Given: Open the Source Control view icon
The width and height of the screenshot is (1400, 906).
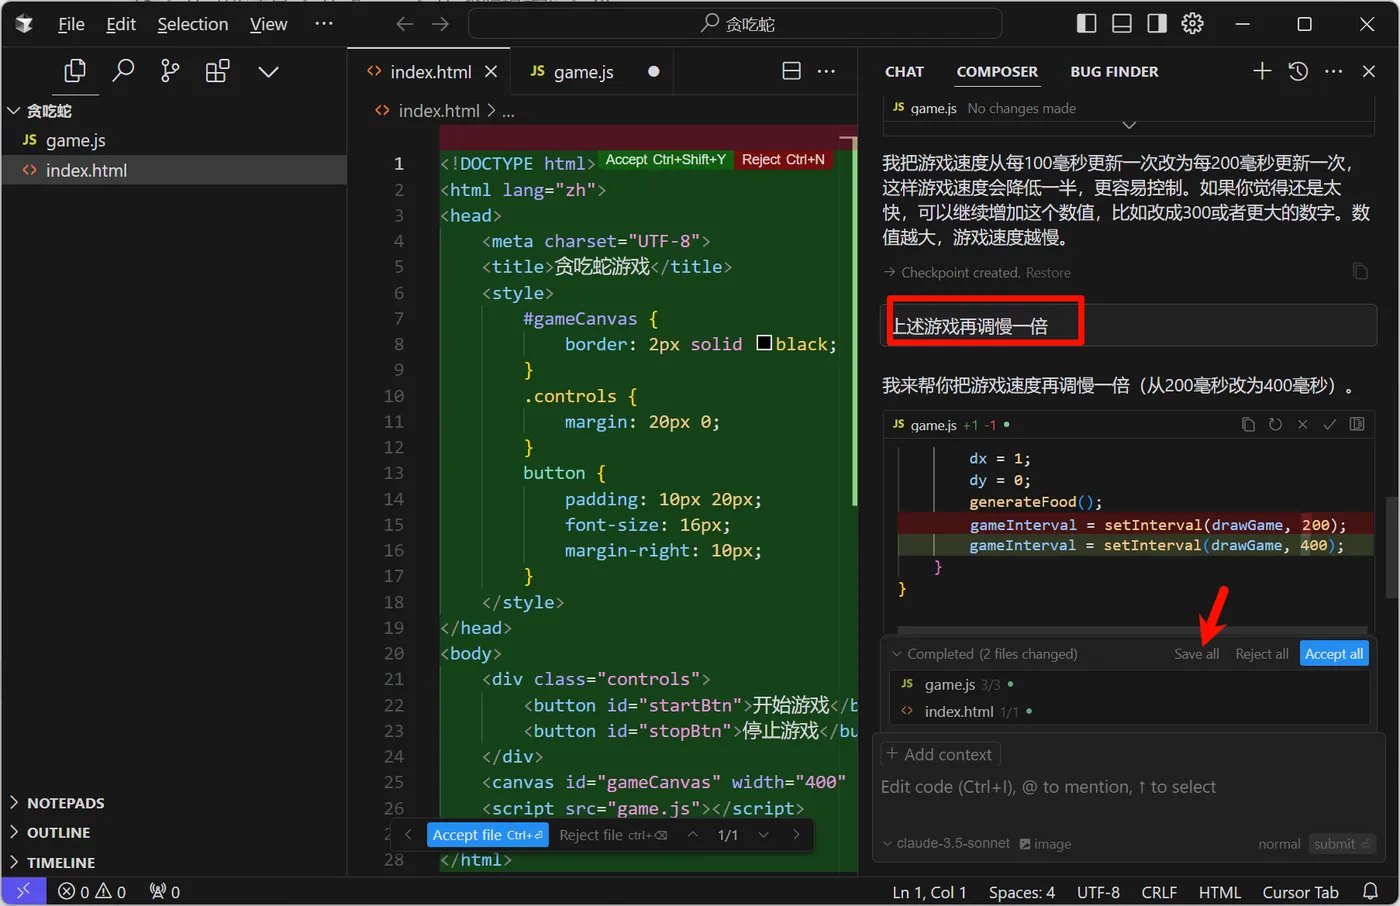Looking at the screenshot, I should [170, 71].
